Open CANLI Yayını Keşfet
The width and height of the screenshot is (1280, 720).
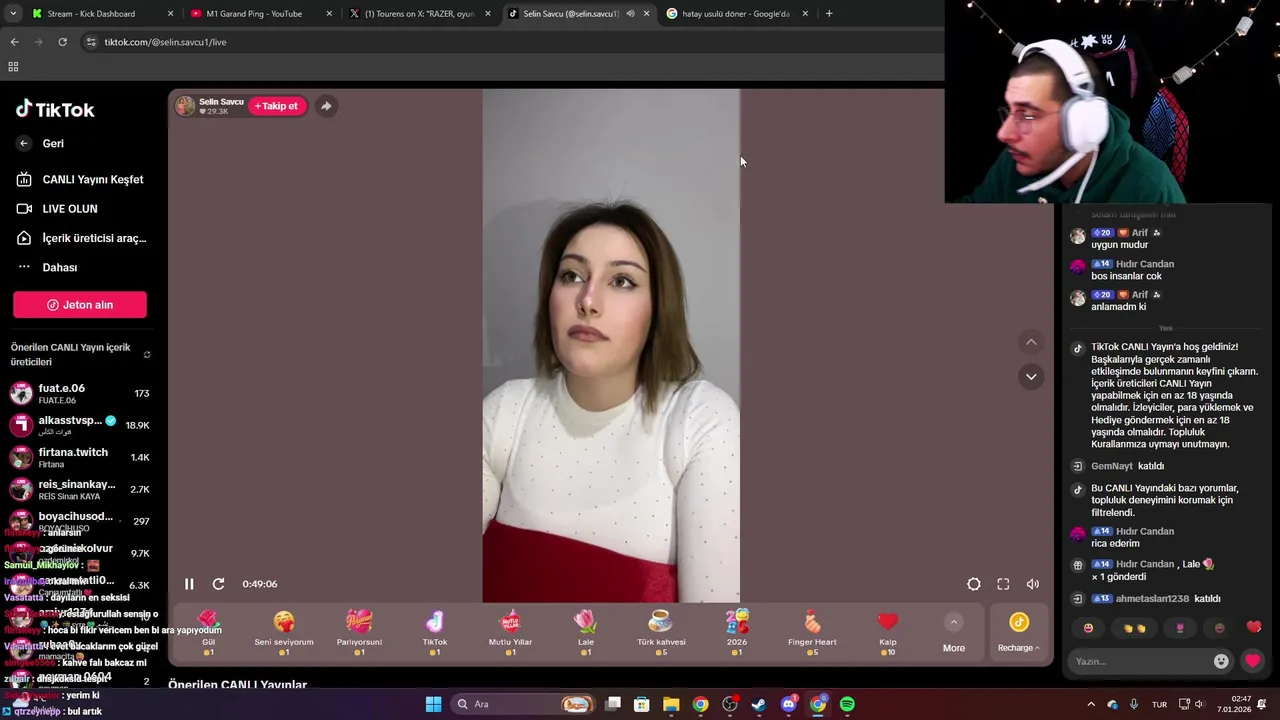coord(80,180)
